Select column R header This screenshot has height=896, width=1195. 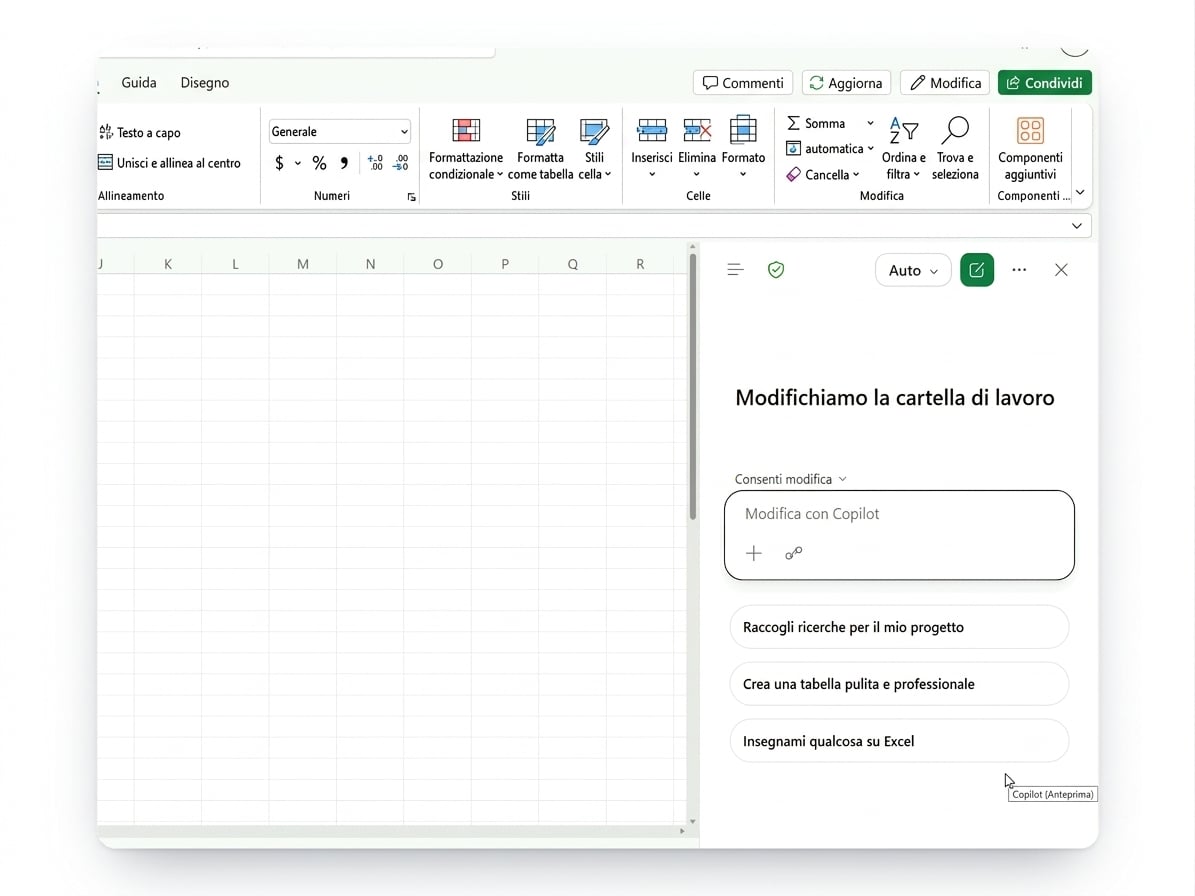click(640, 264)
